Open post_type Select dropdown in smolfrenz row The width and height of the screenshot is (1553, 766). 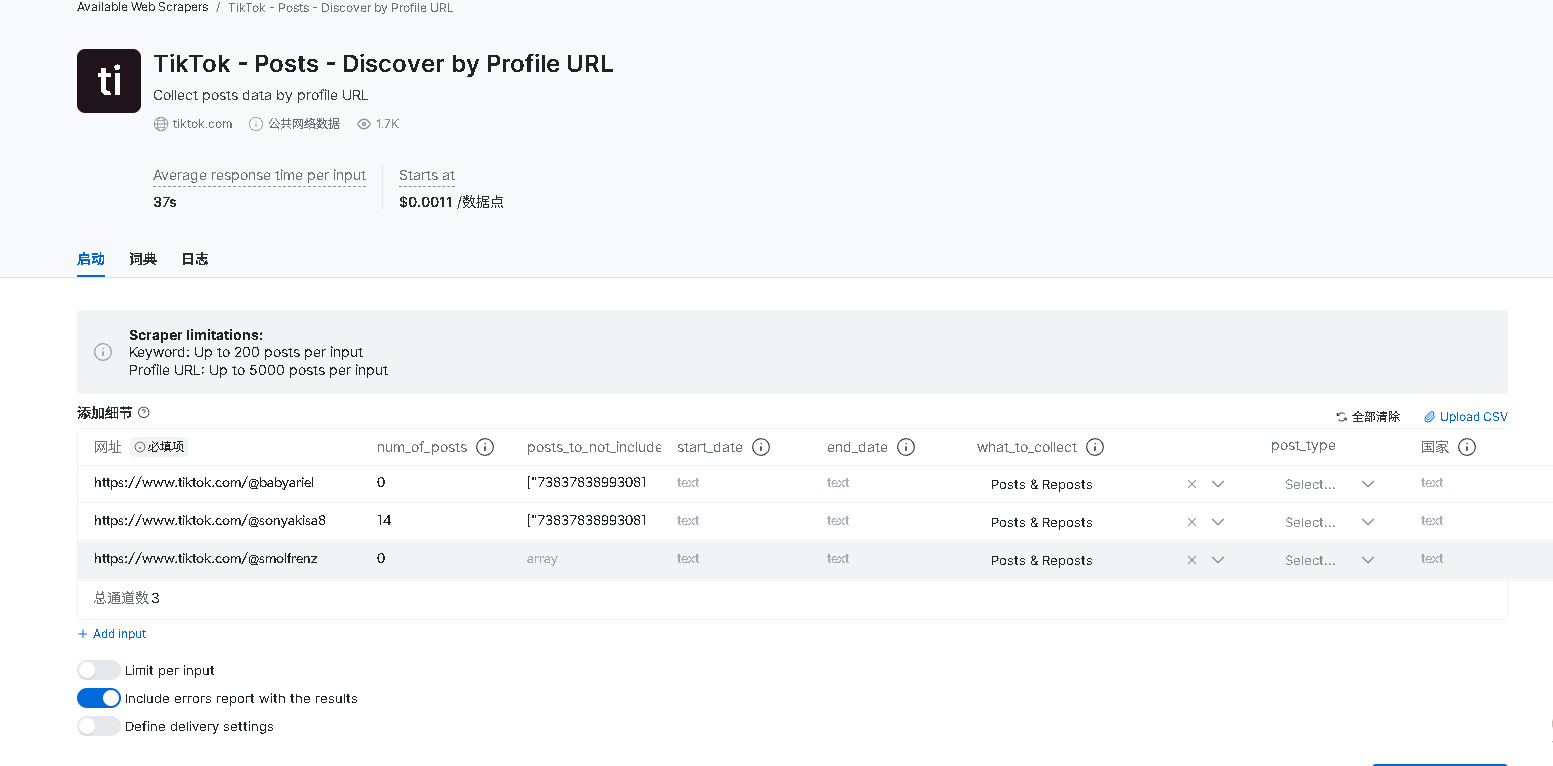(1330, 560)
